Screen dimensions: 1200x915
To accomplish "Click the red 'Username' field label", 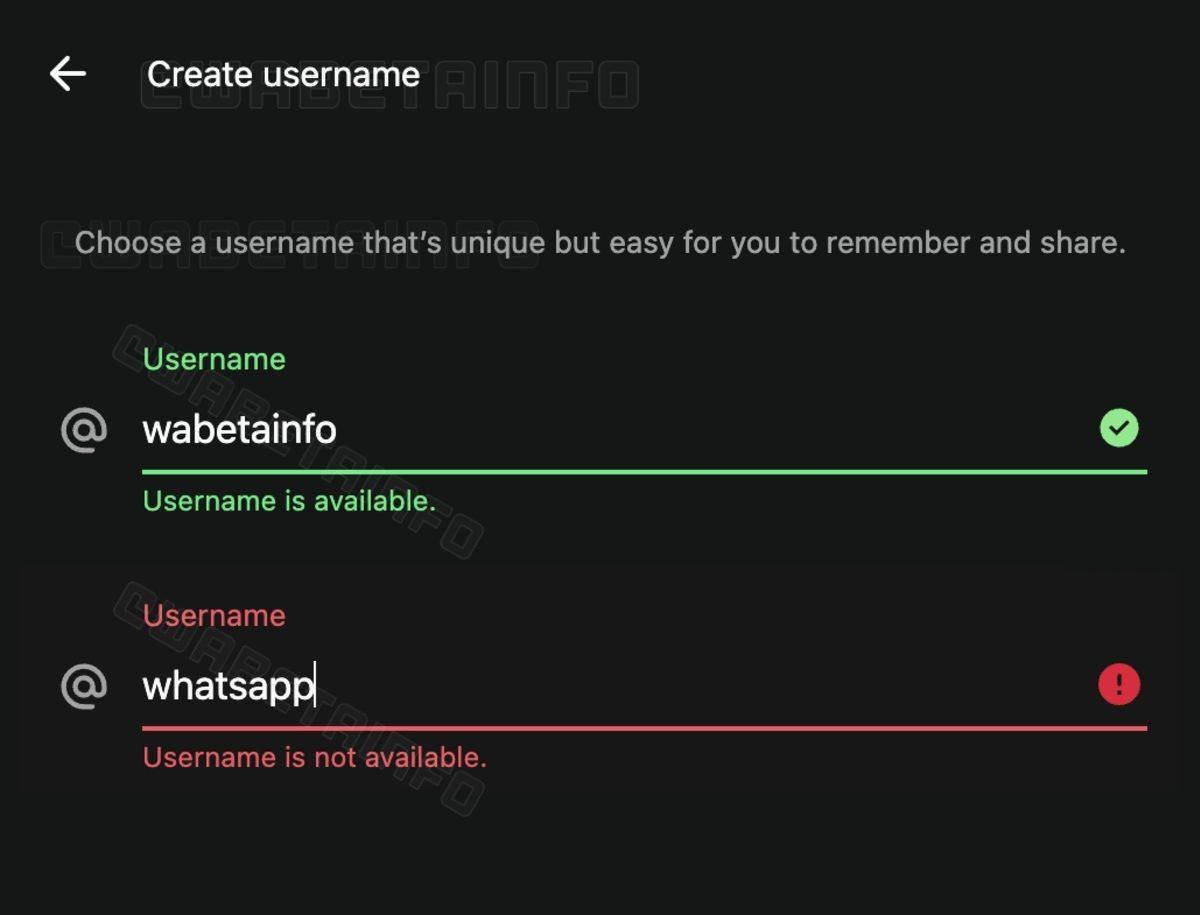I will (x=213, y=616).
